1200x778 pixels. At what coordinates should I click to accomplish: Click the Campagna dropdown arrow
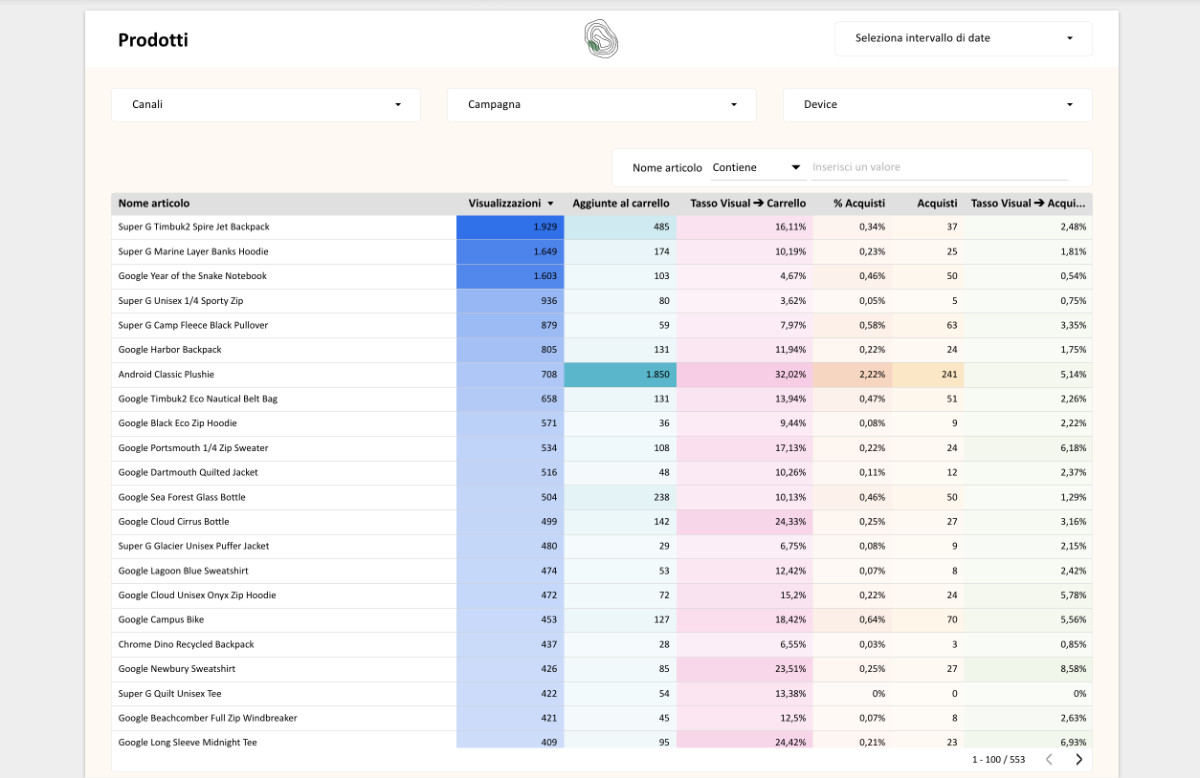734,104
